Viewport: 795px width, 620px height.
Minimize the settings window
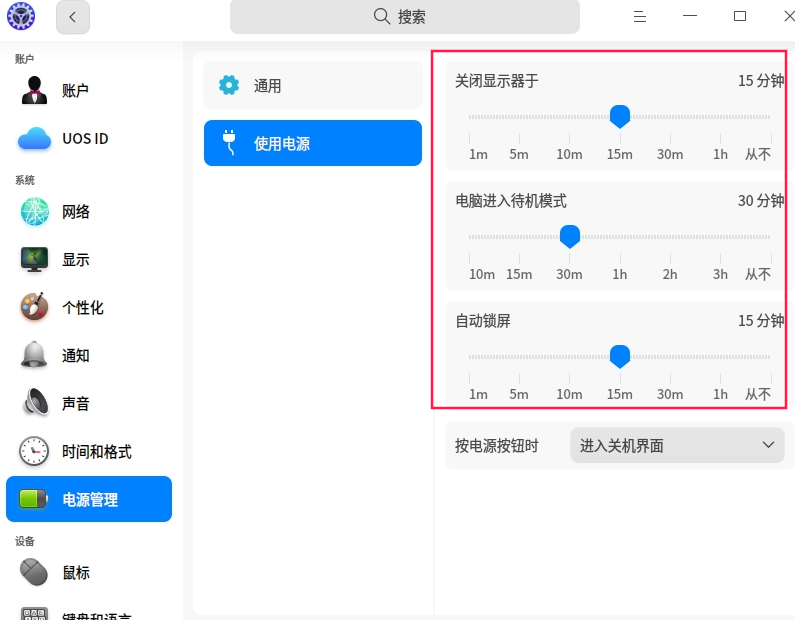tap(690, 16)
